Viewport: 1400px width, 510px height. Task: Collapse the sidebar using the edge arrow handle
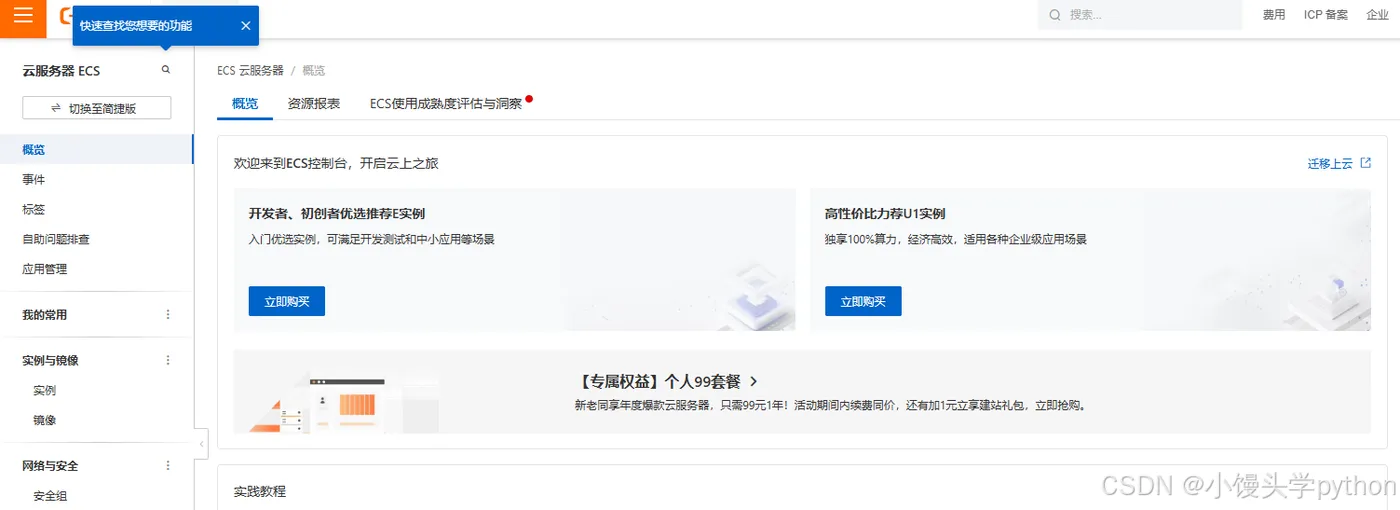pyautogui.click(x=201, y=443)
